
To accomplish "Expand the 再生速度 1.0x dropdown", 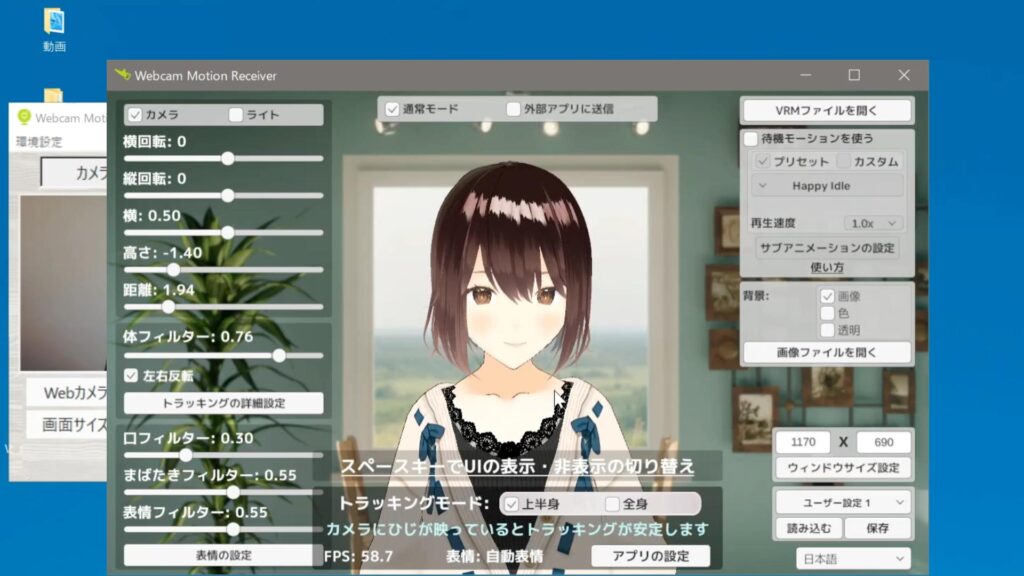I will click(x=873, y=223).
